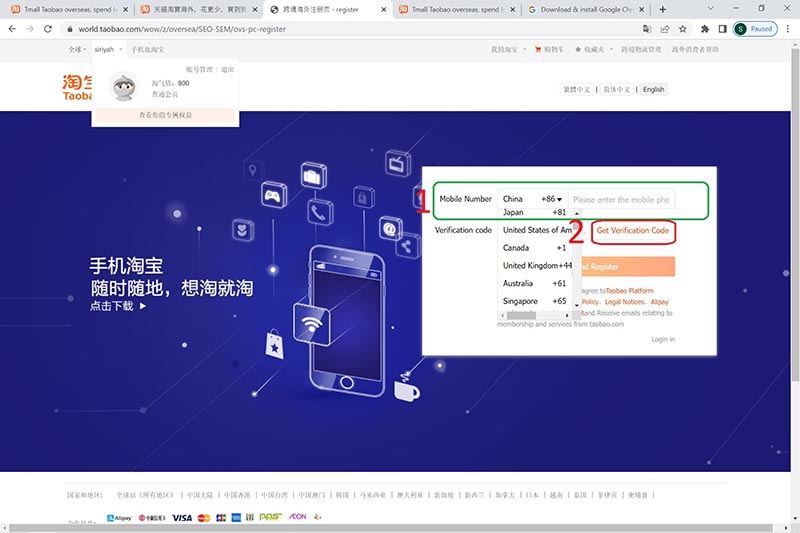The width and height of the screenshot is (800, 533).
Task: Click the page vertical scrollbar
Action: 795,214
